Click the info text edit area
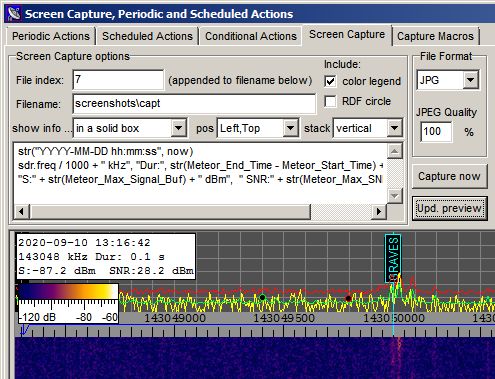495x379 pixels. pyautogui.click(x=200, y=173)
